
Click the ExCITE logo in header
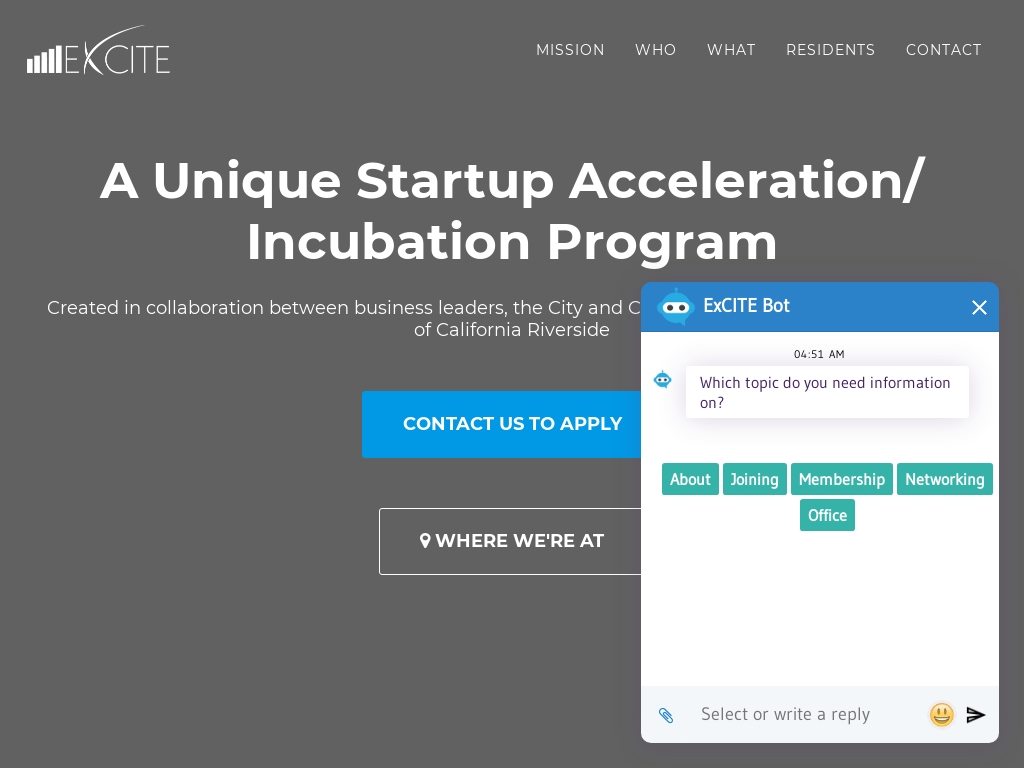[99, 50]
